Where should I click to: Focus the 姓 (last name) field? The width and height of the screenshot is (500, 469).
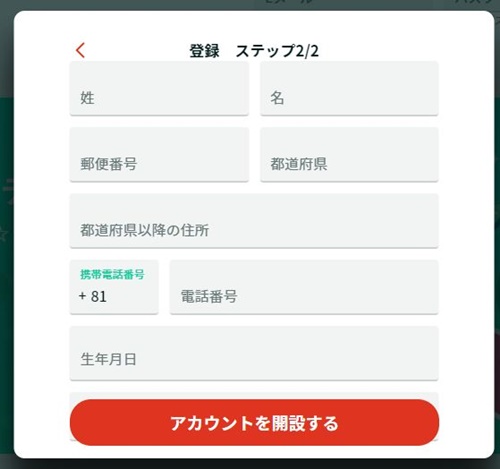click(x=159, y=88)
